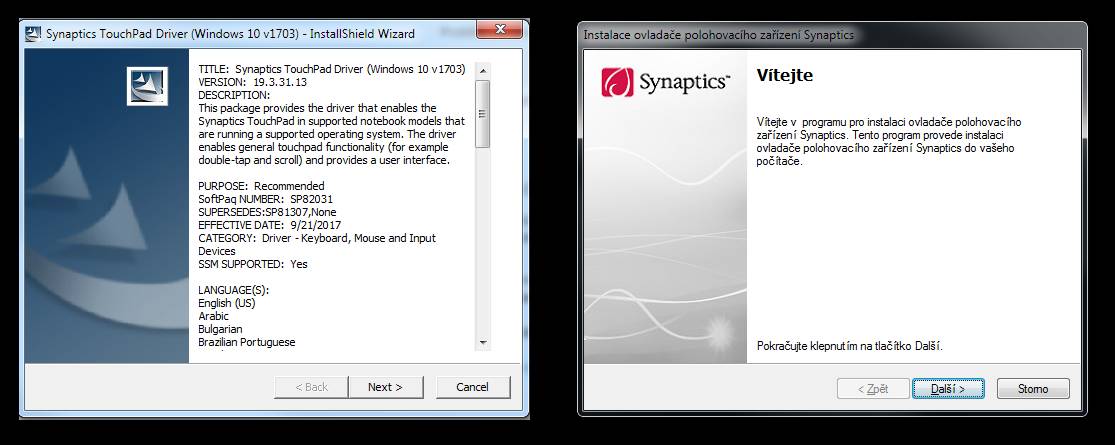Click the 'Arabic' language entry
The width and height of the screenshot is (1115, 445).
pos(213,316)
